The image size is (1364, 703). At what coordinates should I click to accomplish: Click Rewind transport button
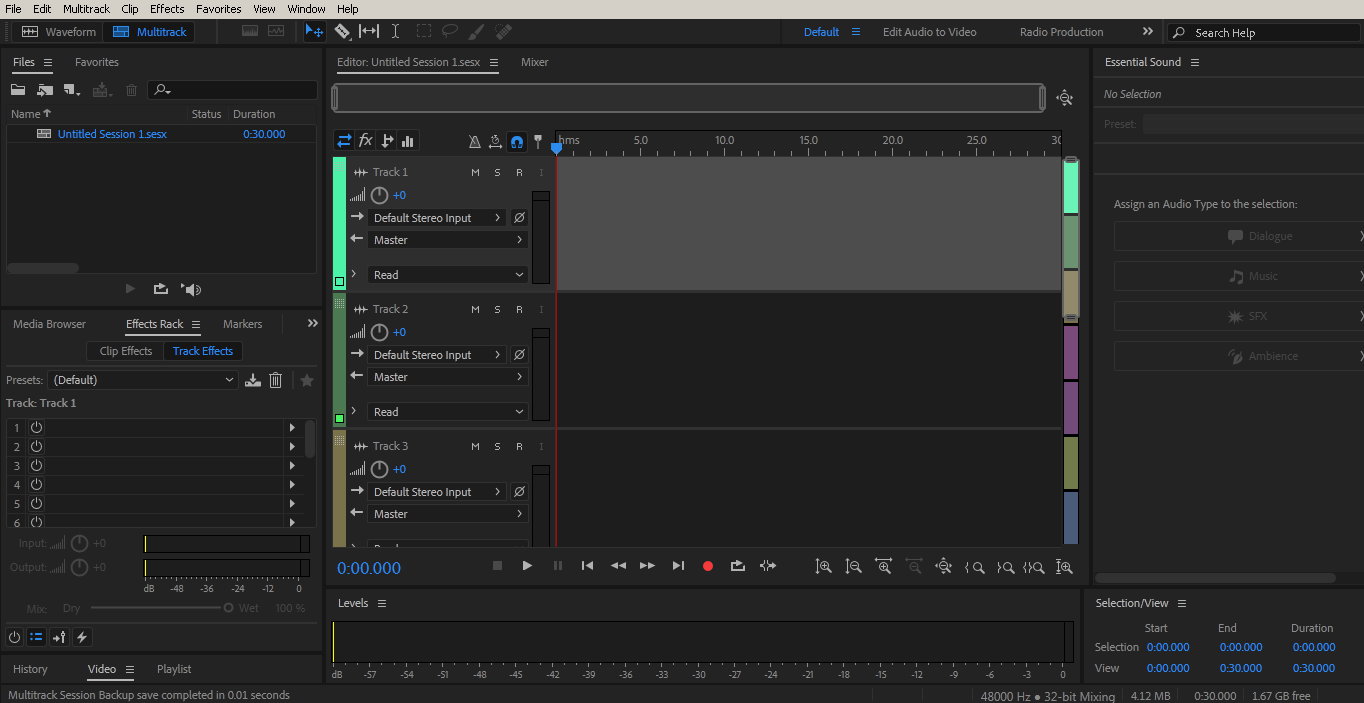pos(618,566)
